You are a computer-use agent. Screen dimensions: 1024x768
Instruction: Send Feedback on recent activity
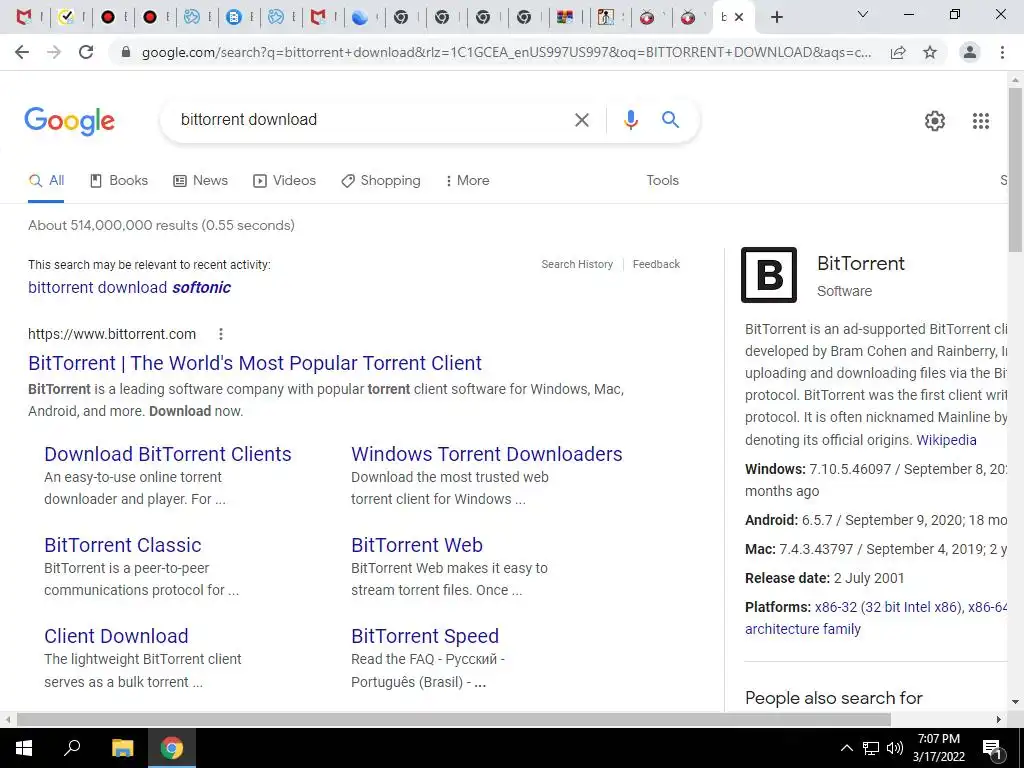(x=656, y=264)
